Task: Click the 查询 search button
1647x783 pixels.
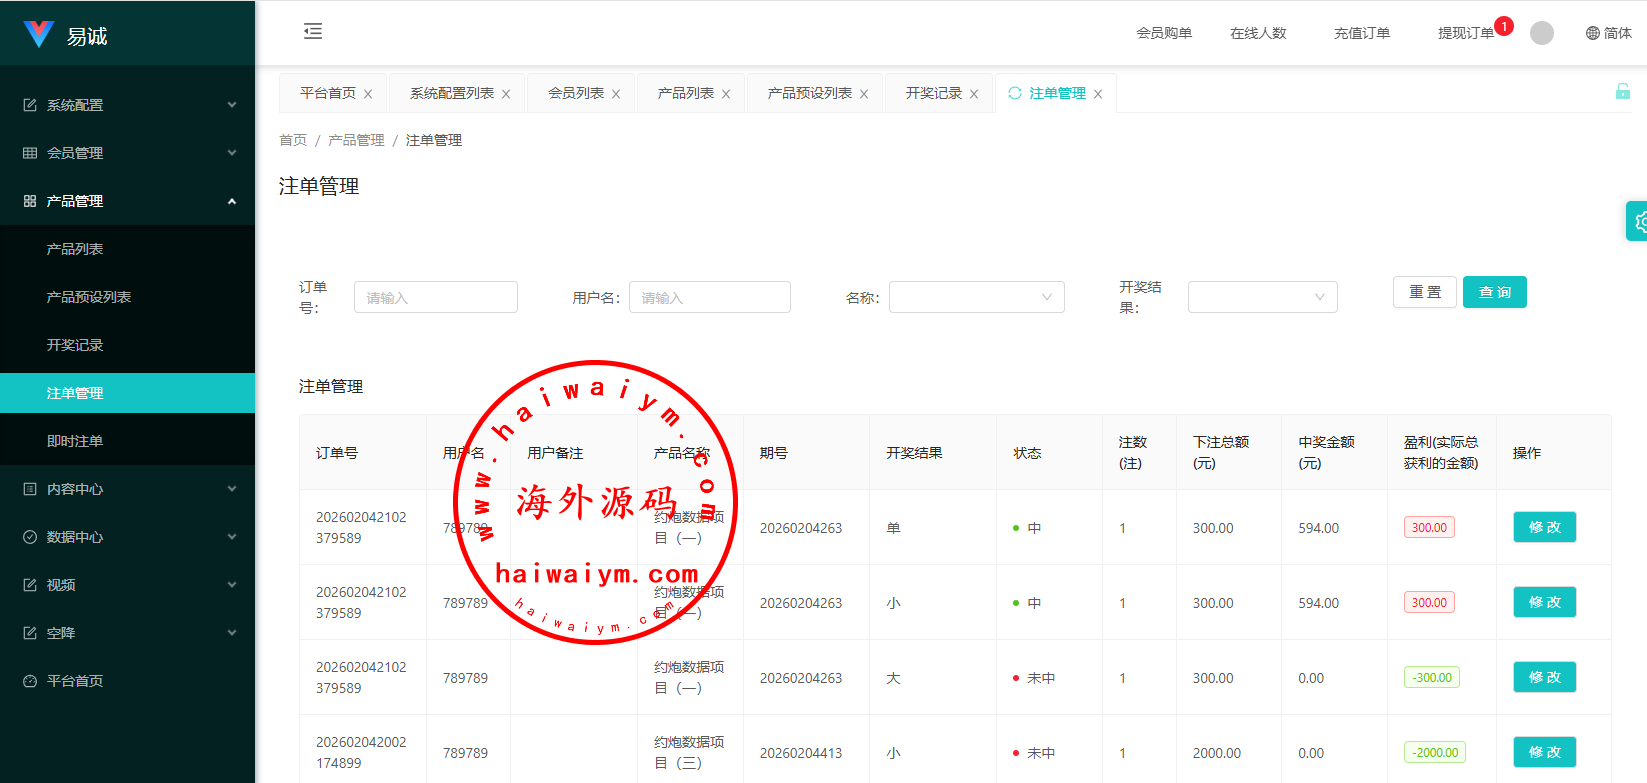Action: tap(1494, 292)
